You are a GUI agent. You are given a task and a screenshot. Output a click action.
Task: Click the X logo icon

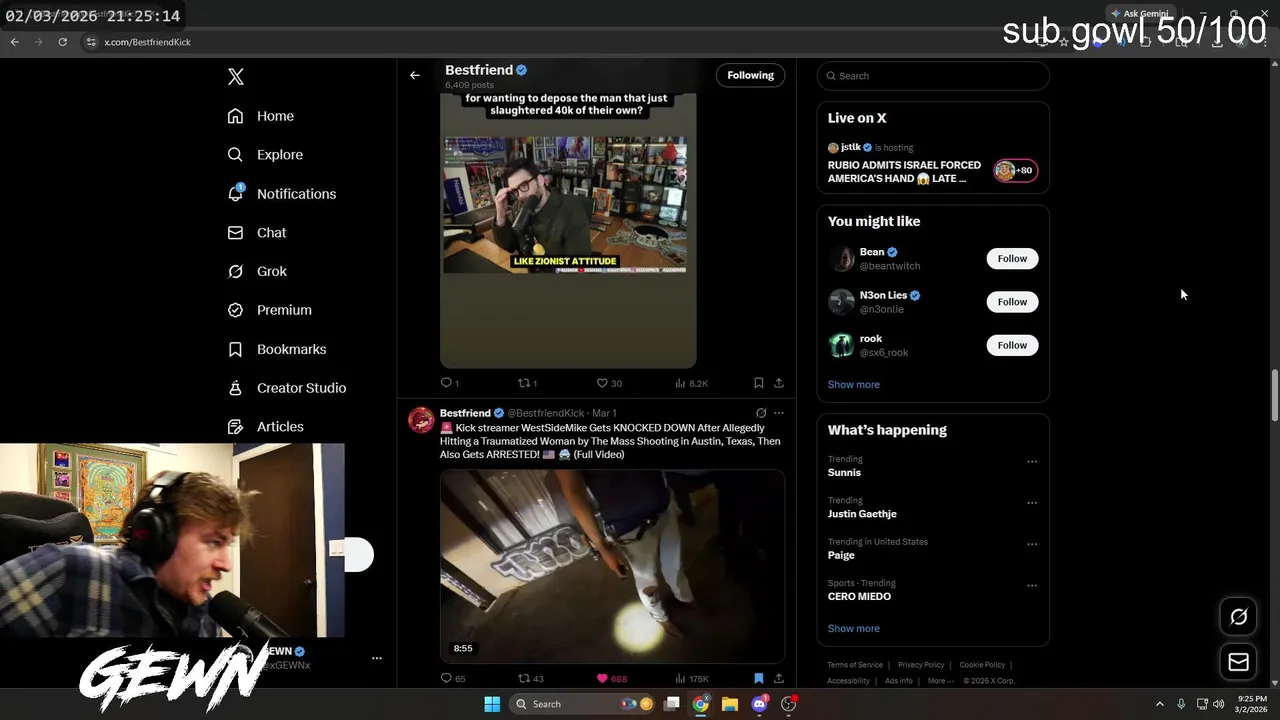pyautogui.click(x=236, y=77)
